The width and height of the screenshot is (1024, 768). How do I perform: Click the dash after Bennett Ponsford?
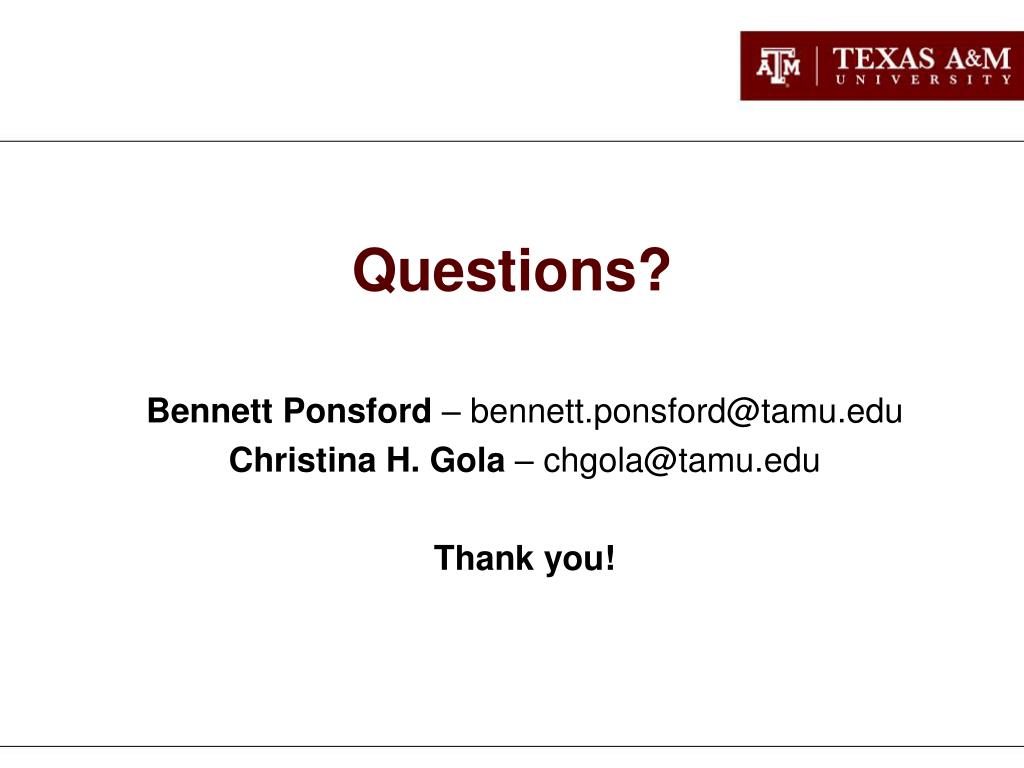(451, 413)
